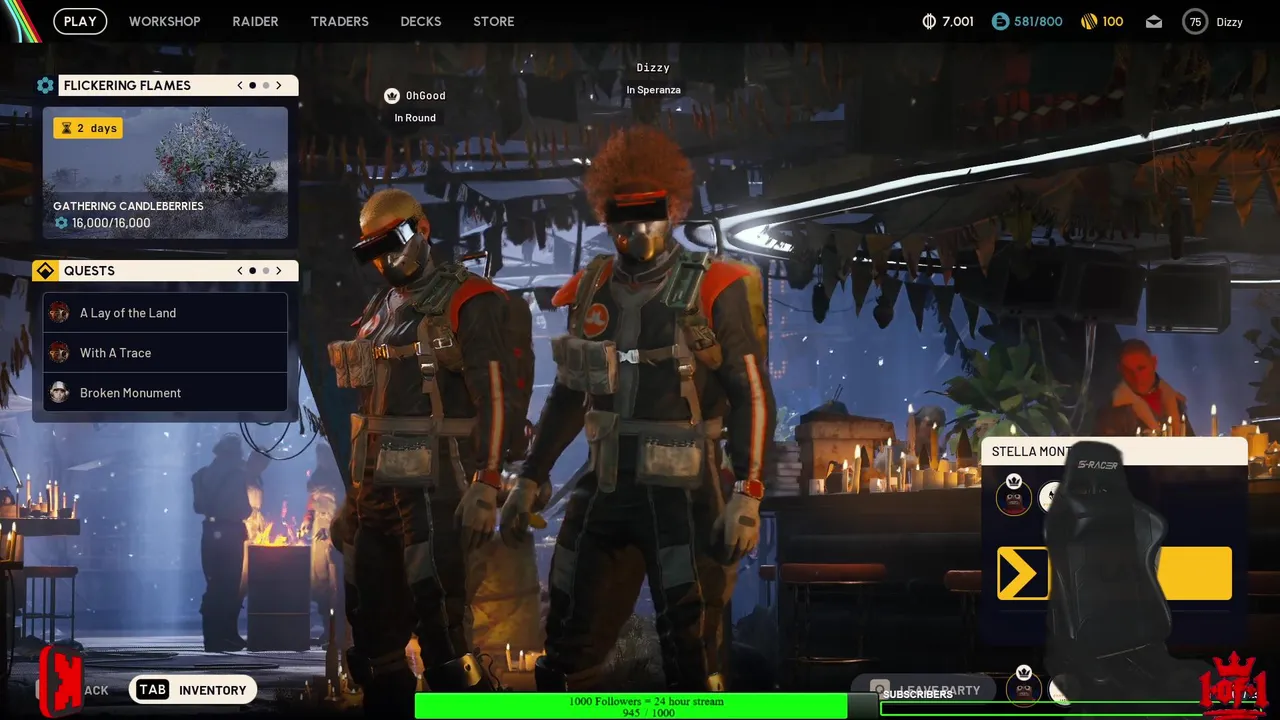Click the level 75 badge circle
This screenshot has height=720, width=1280.
[x=1195, y=21]
